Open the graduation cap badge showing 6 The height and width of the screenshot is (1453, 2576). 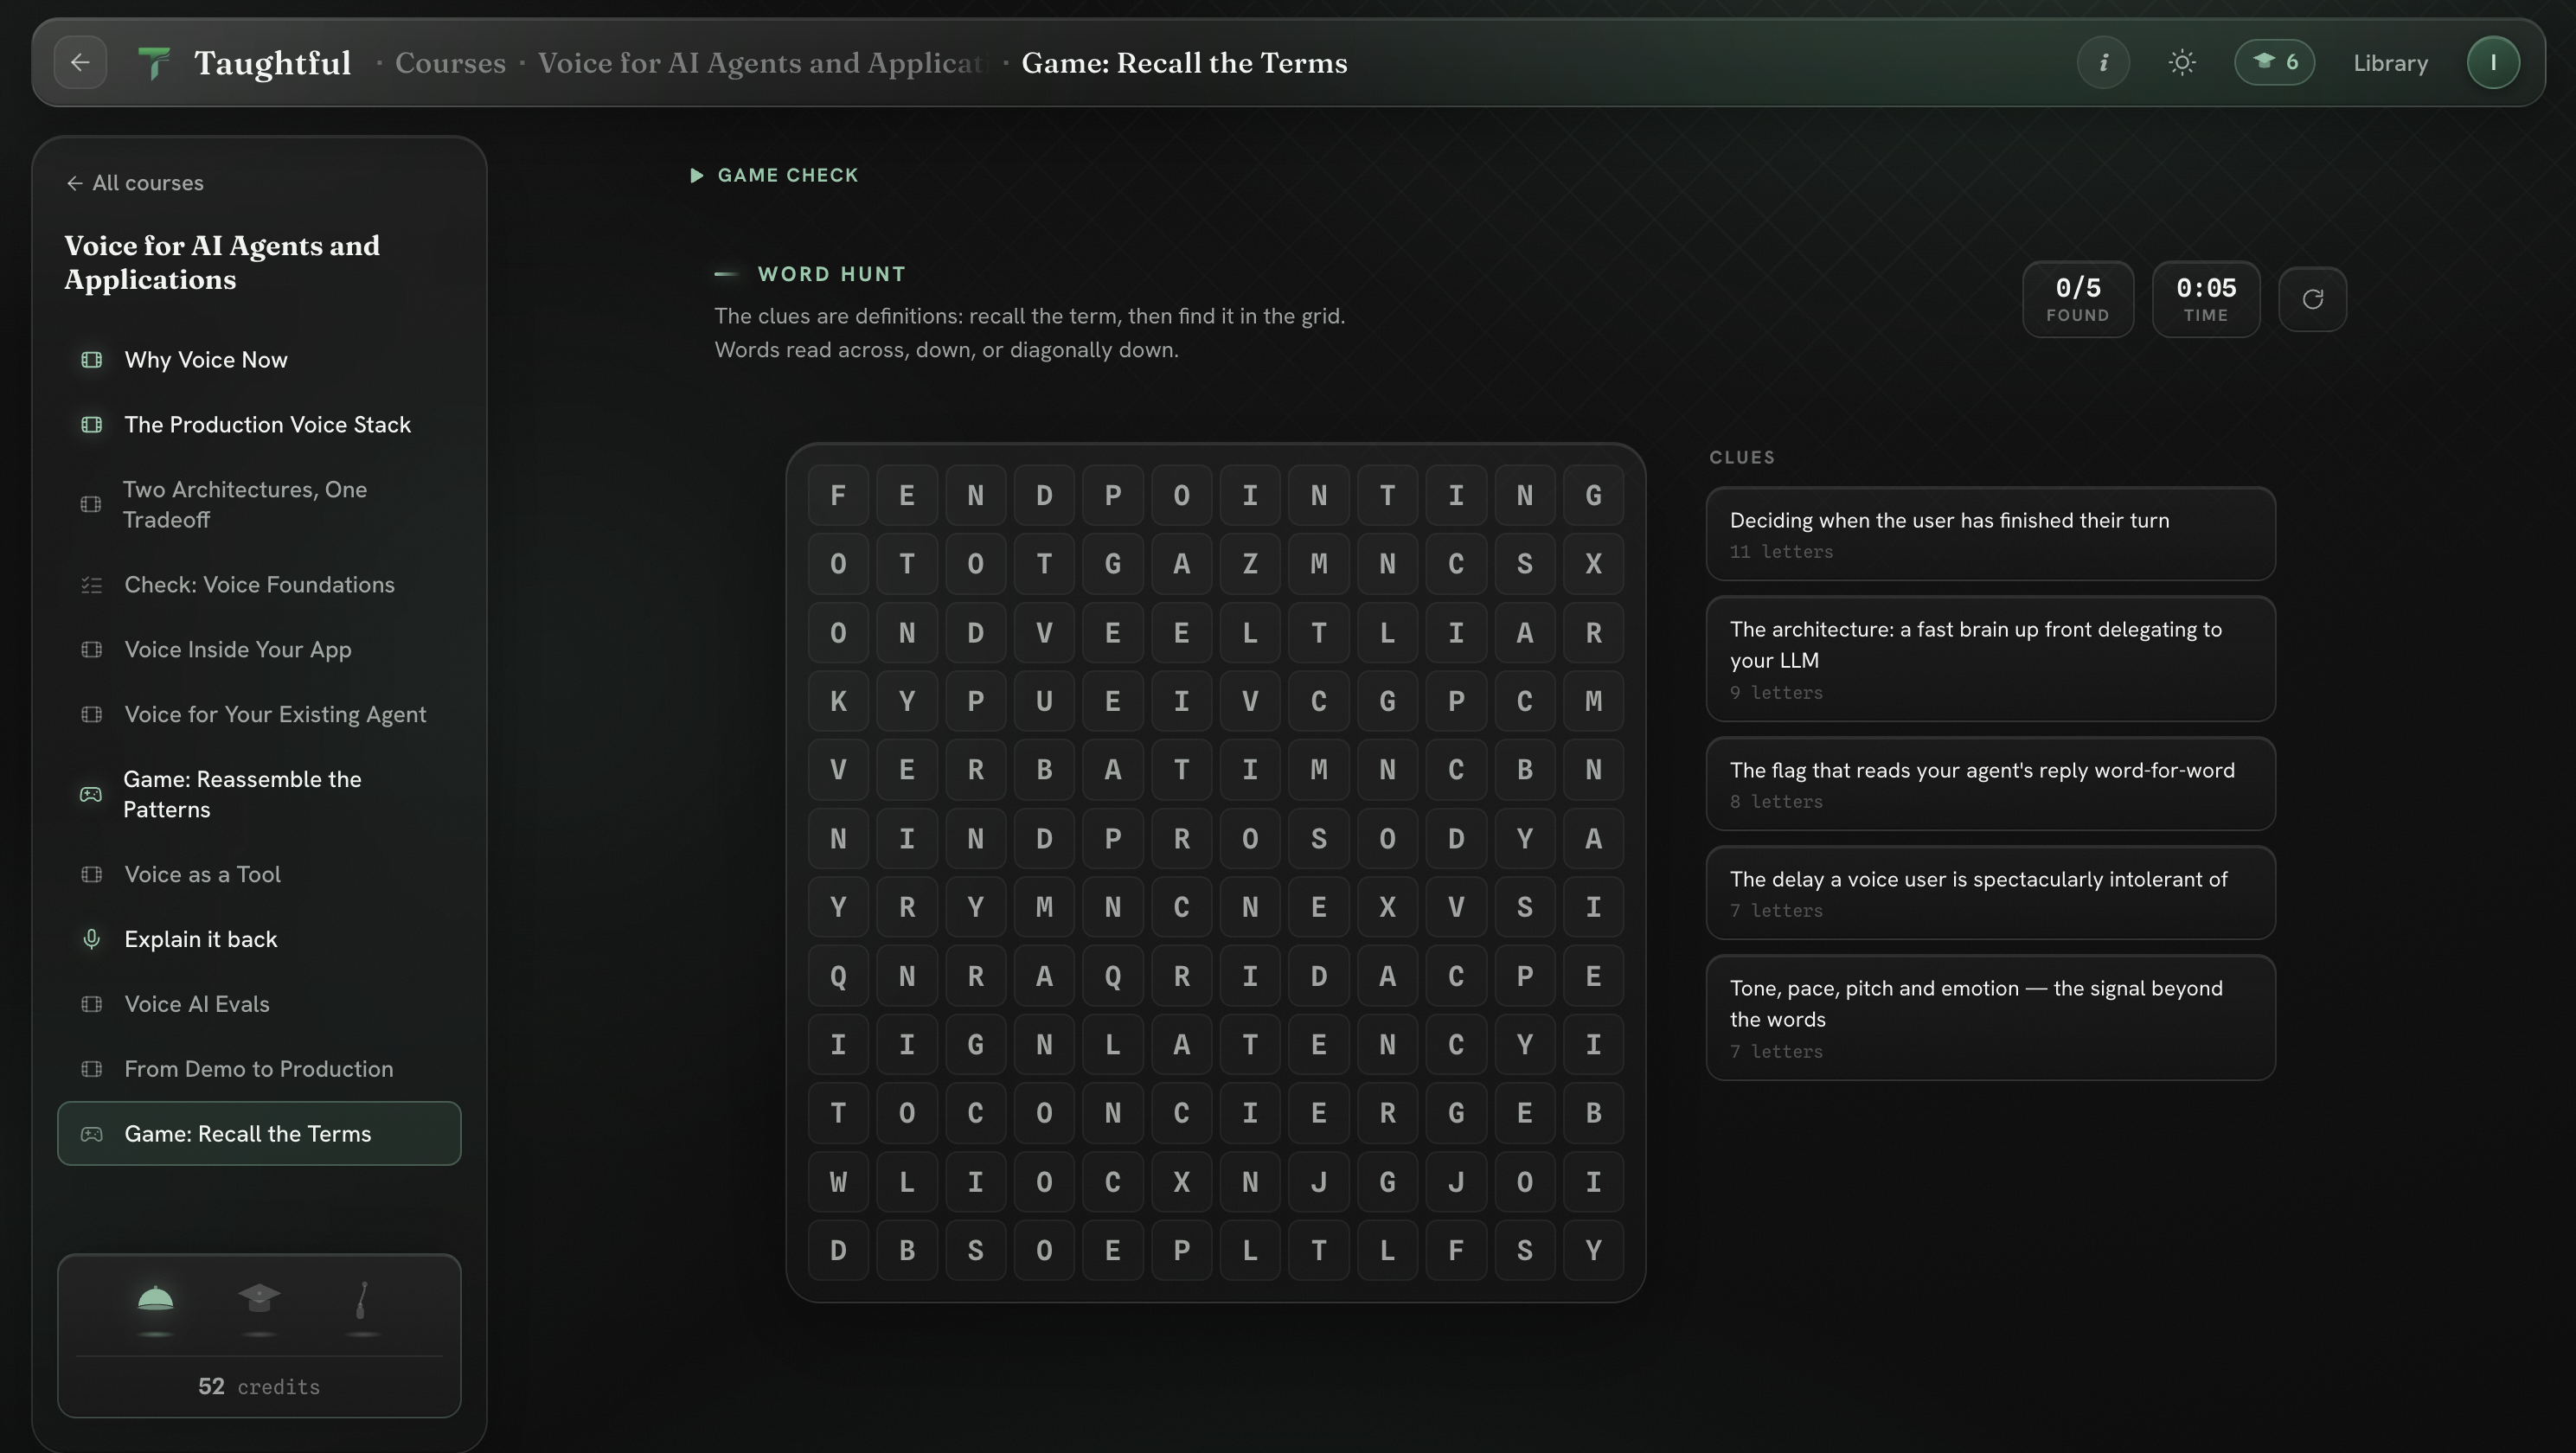tap(2274, 63)
